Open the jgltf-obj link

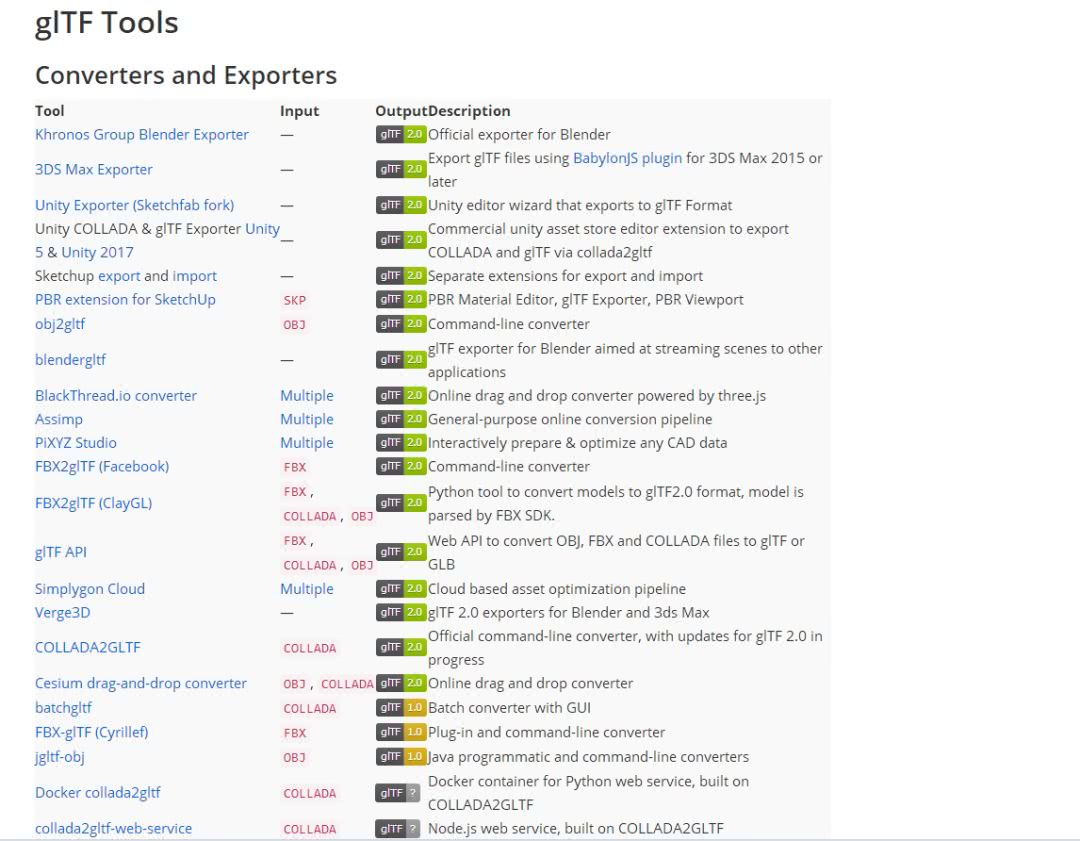coord(59,756)
